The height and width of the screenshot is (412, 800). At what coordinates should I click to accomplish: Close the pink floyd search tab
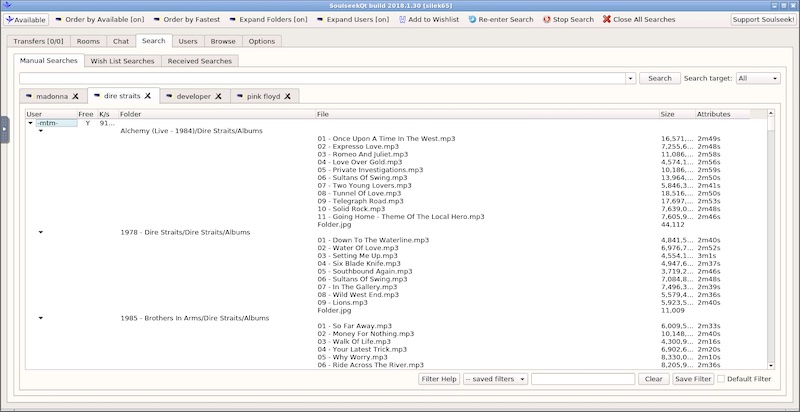pyautogui.click(x=287, y=96)
